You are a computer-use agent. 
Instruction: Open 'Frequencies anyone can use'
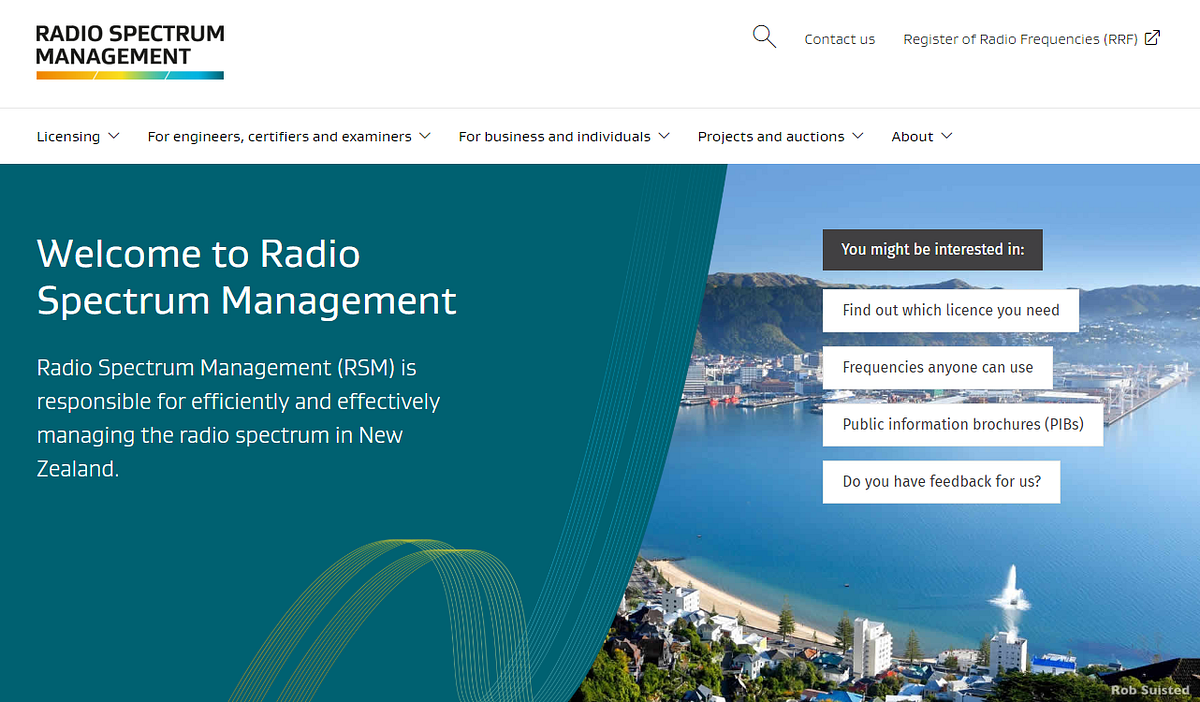coord(937,367)
